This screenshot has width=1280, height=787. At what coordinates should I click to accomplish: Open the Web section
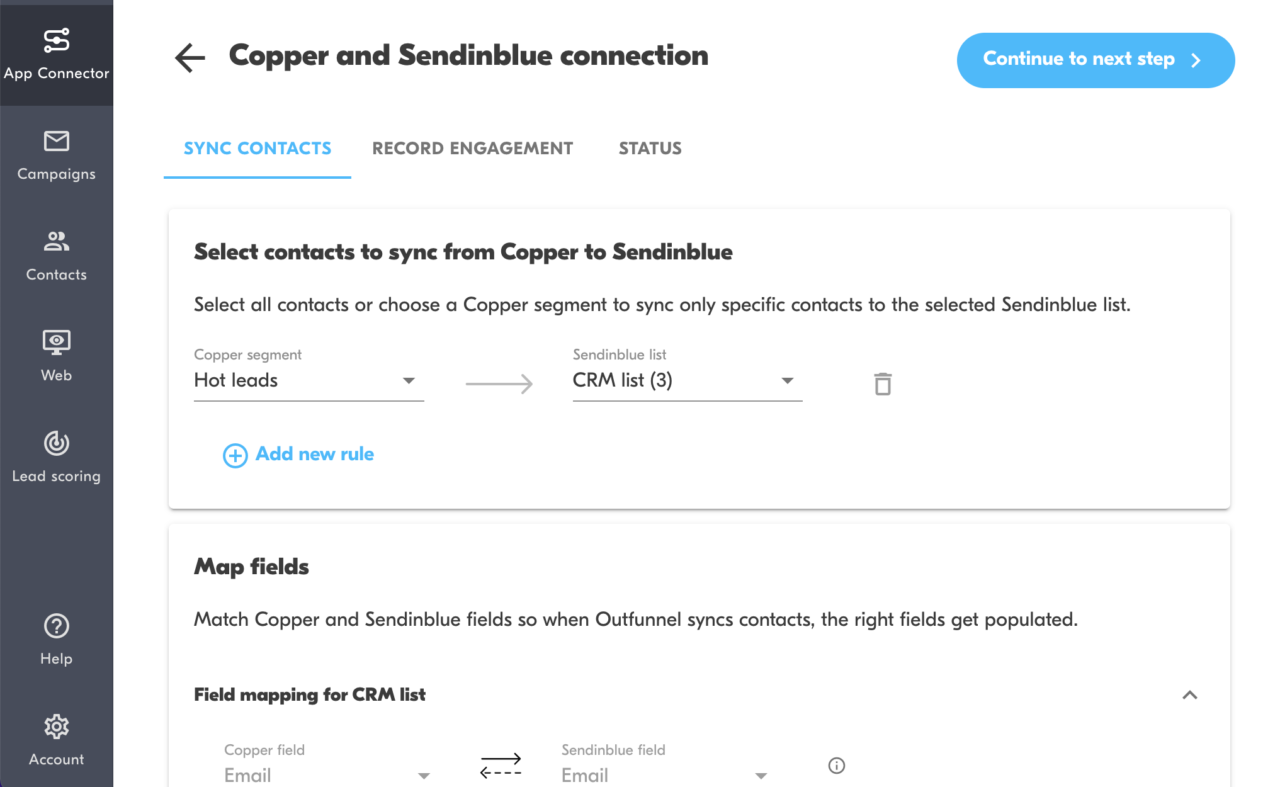[56, 357]
